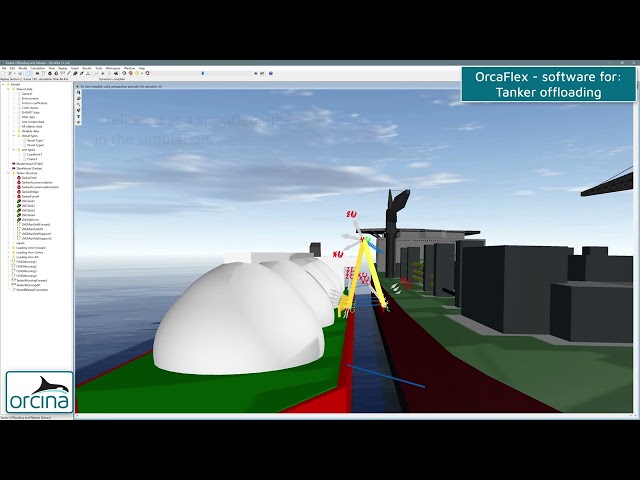The width and height of the screenshot is (640, 480).
Task: Open the Replay menu
Action: coord(62,68)
